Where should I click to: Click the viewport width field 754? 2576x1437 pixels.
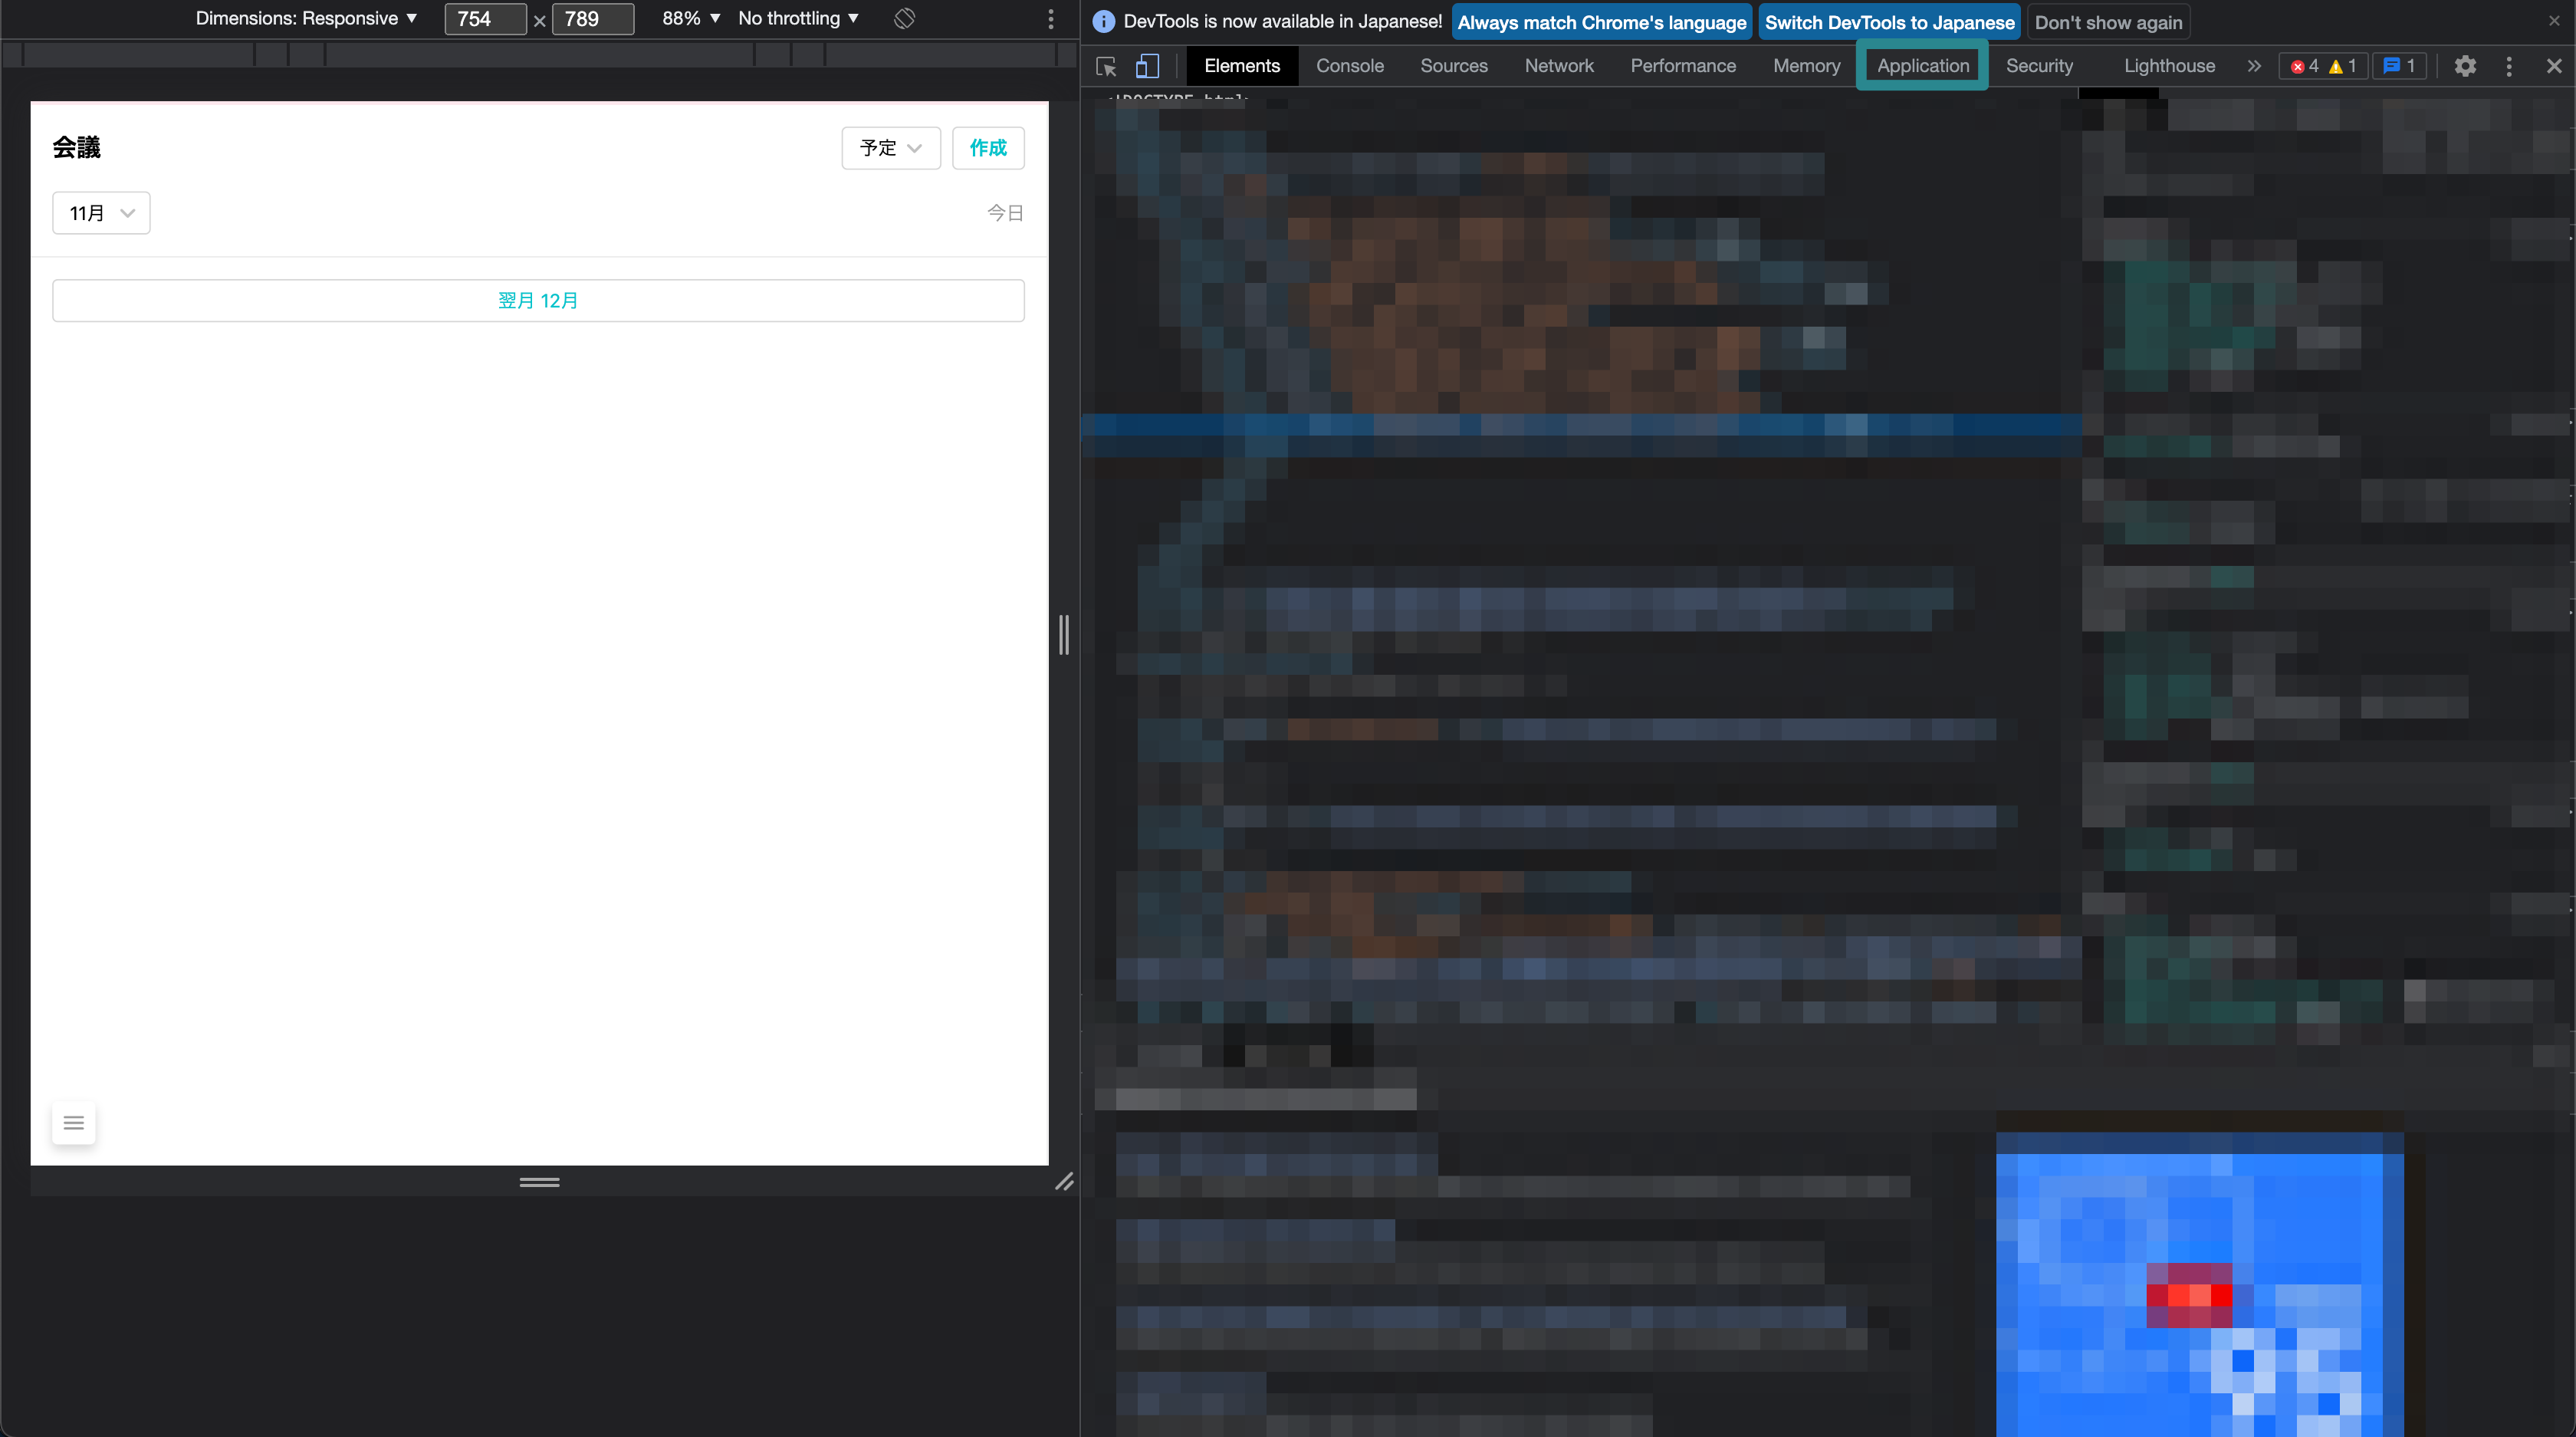click(484, 18)
